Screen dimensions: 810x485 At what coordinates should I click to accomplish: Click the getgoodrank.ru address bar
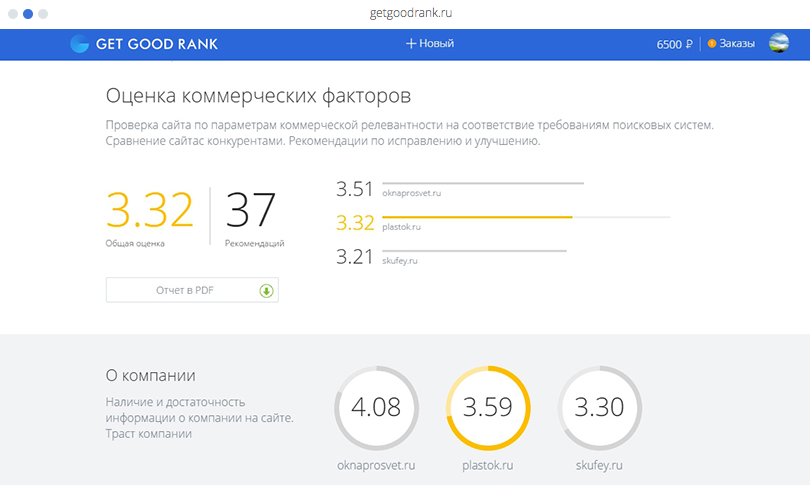pyautogui.click(x=411, y=13)
